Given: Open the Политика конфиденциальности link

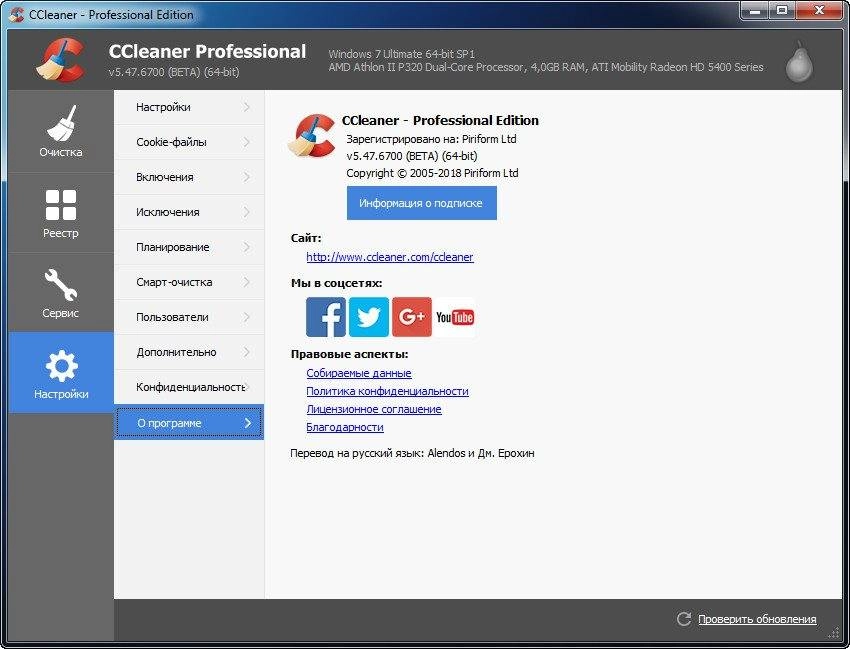Looking at the screenshot, I should (x=388, y=391).
